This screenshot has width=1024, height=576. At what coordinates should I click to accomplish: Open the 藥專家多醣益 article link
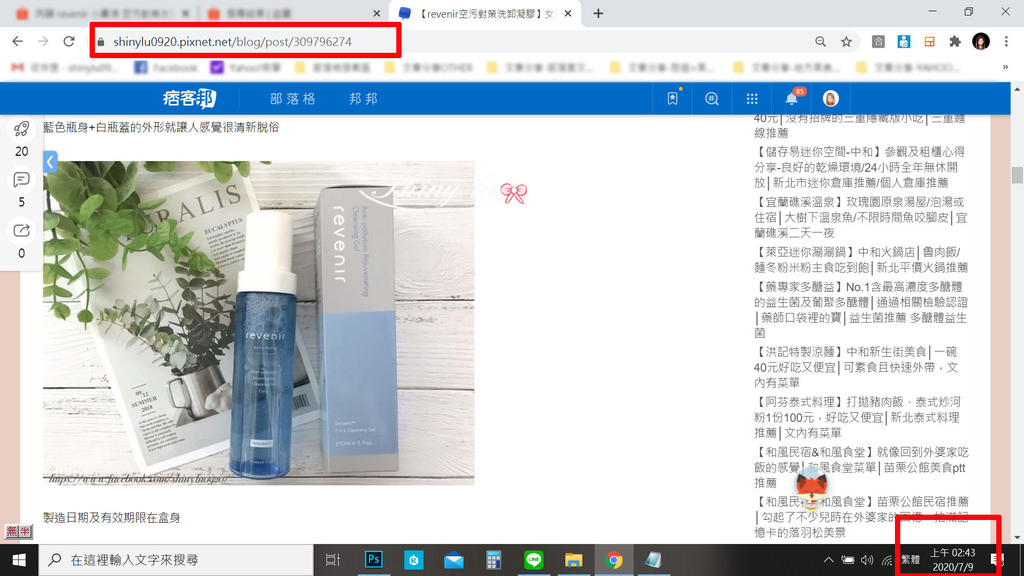pos(861,310)
